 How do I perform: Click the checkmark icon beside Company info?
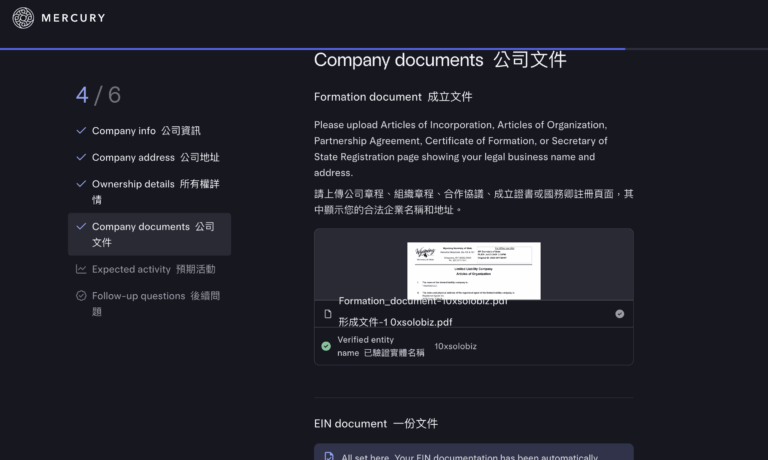pos(81,131)
